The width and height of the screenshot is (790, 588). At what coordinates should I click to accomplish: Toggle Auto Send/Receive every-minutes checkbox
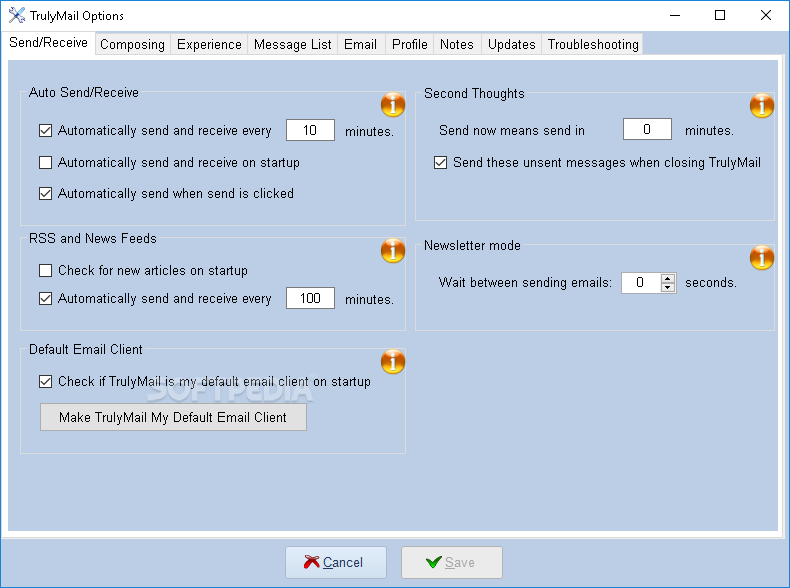(45, 131)
